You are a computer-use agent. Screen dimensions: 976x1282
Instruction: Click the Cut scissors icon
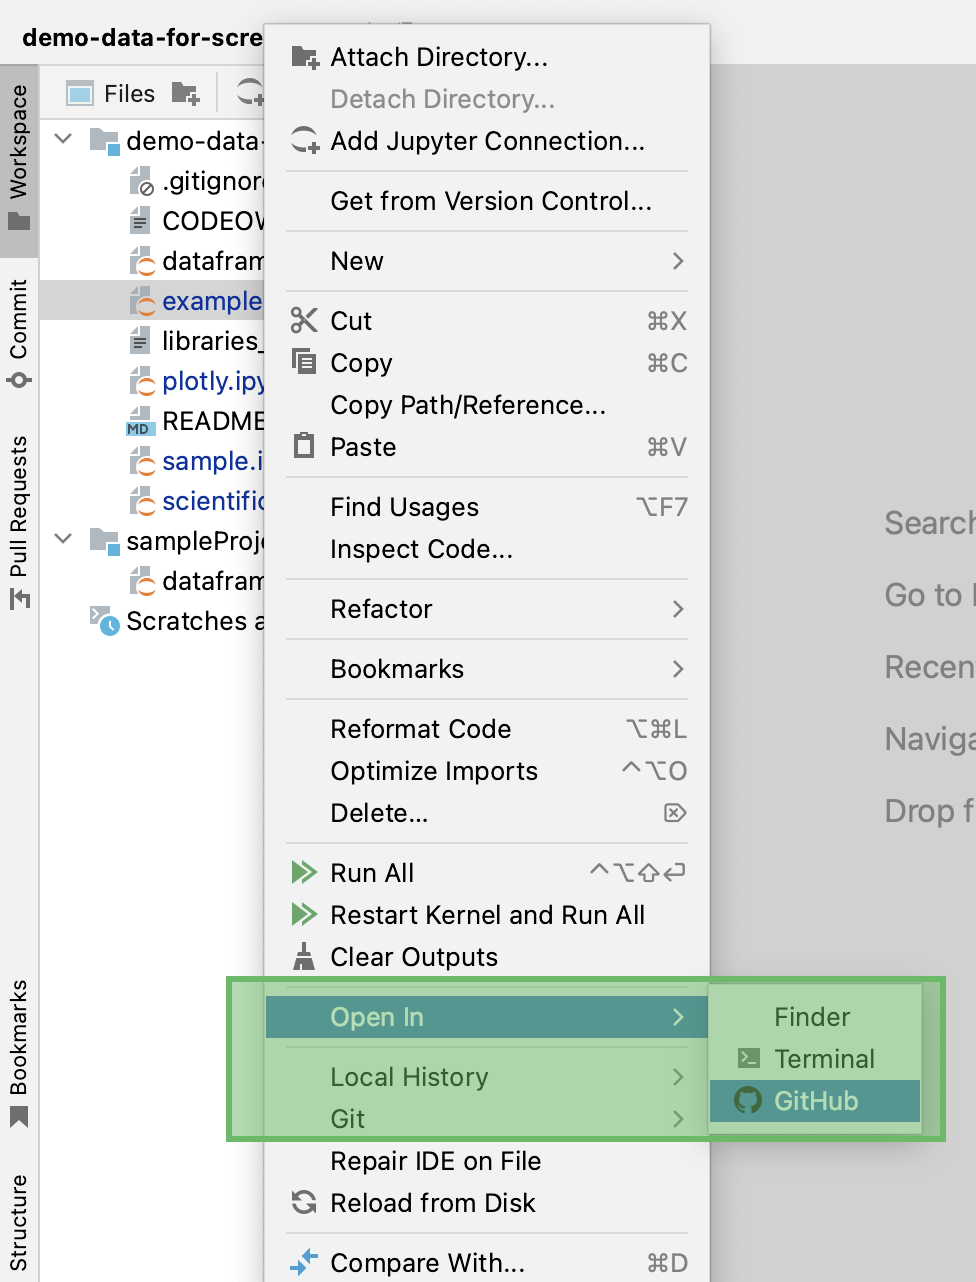click(x=303, y=320)
